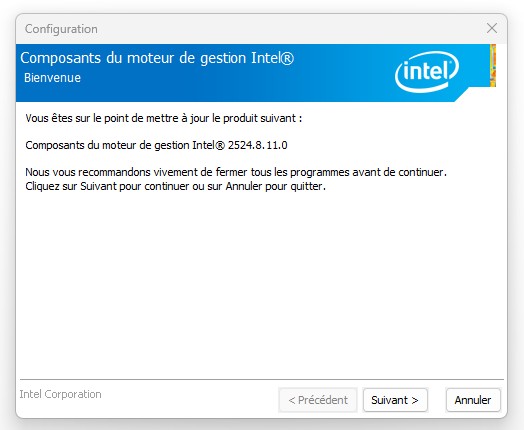Click the Intel logo in the banner

coord(427,71)
